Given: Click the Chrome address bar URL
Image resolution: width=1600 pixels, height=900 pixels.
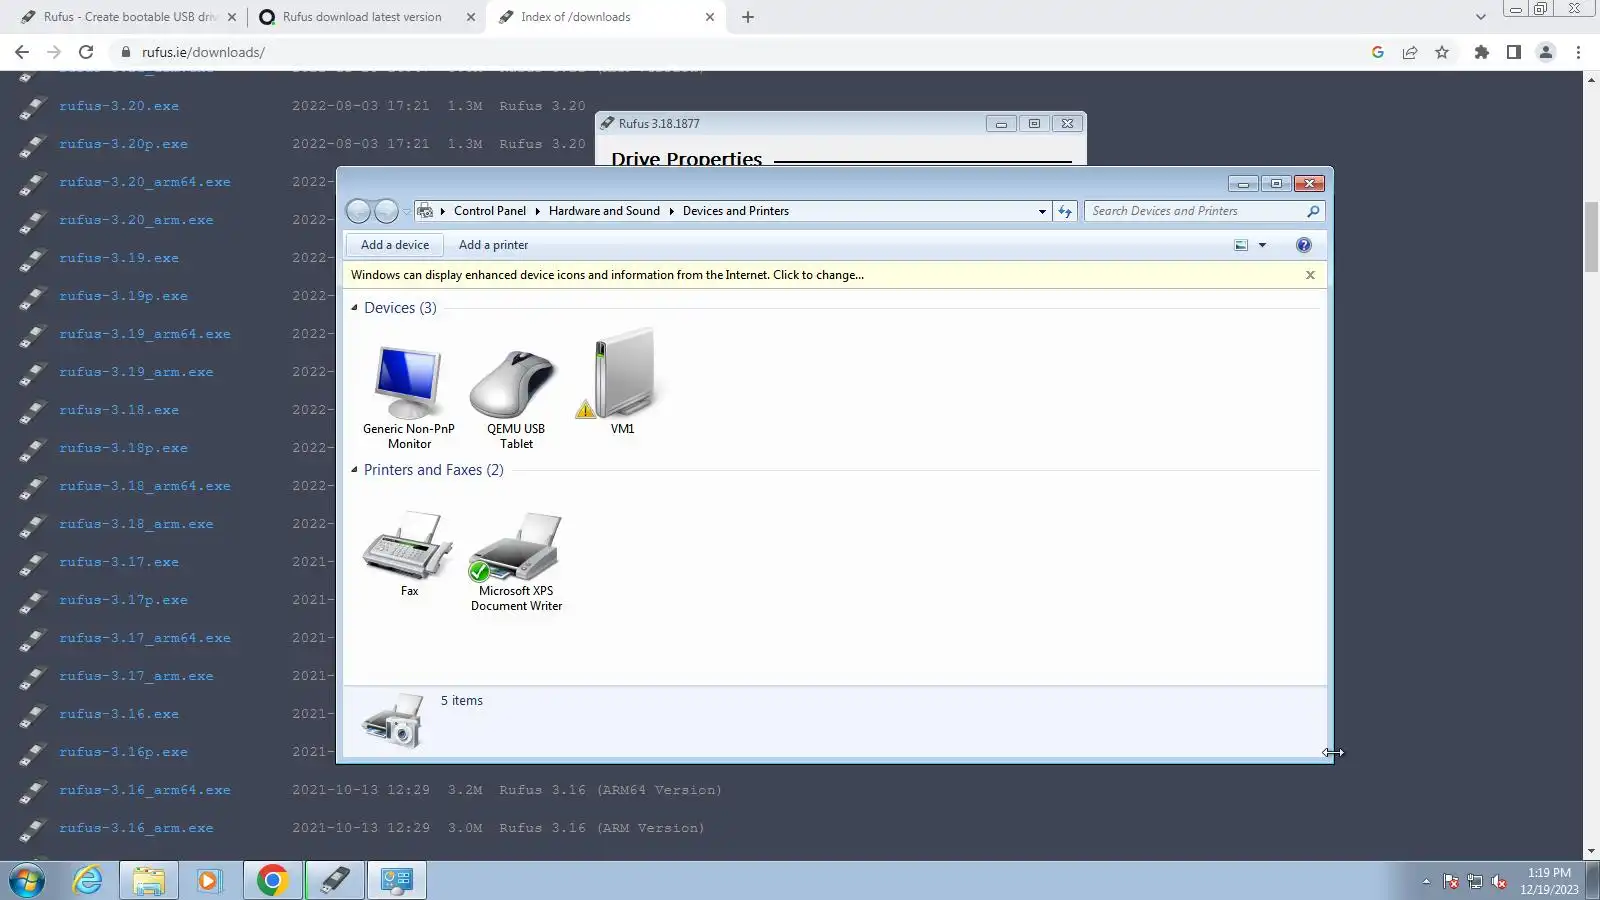Looking at the screenshot, I should click(203, 52).
